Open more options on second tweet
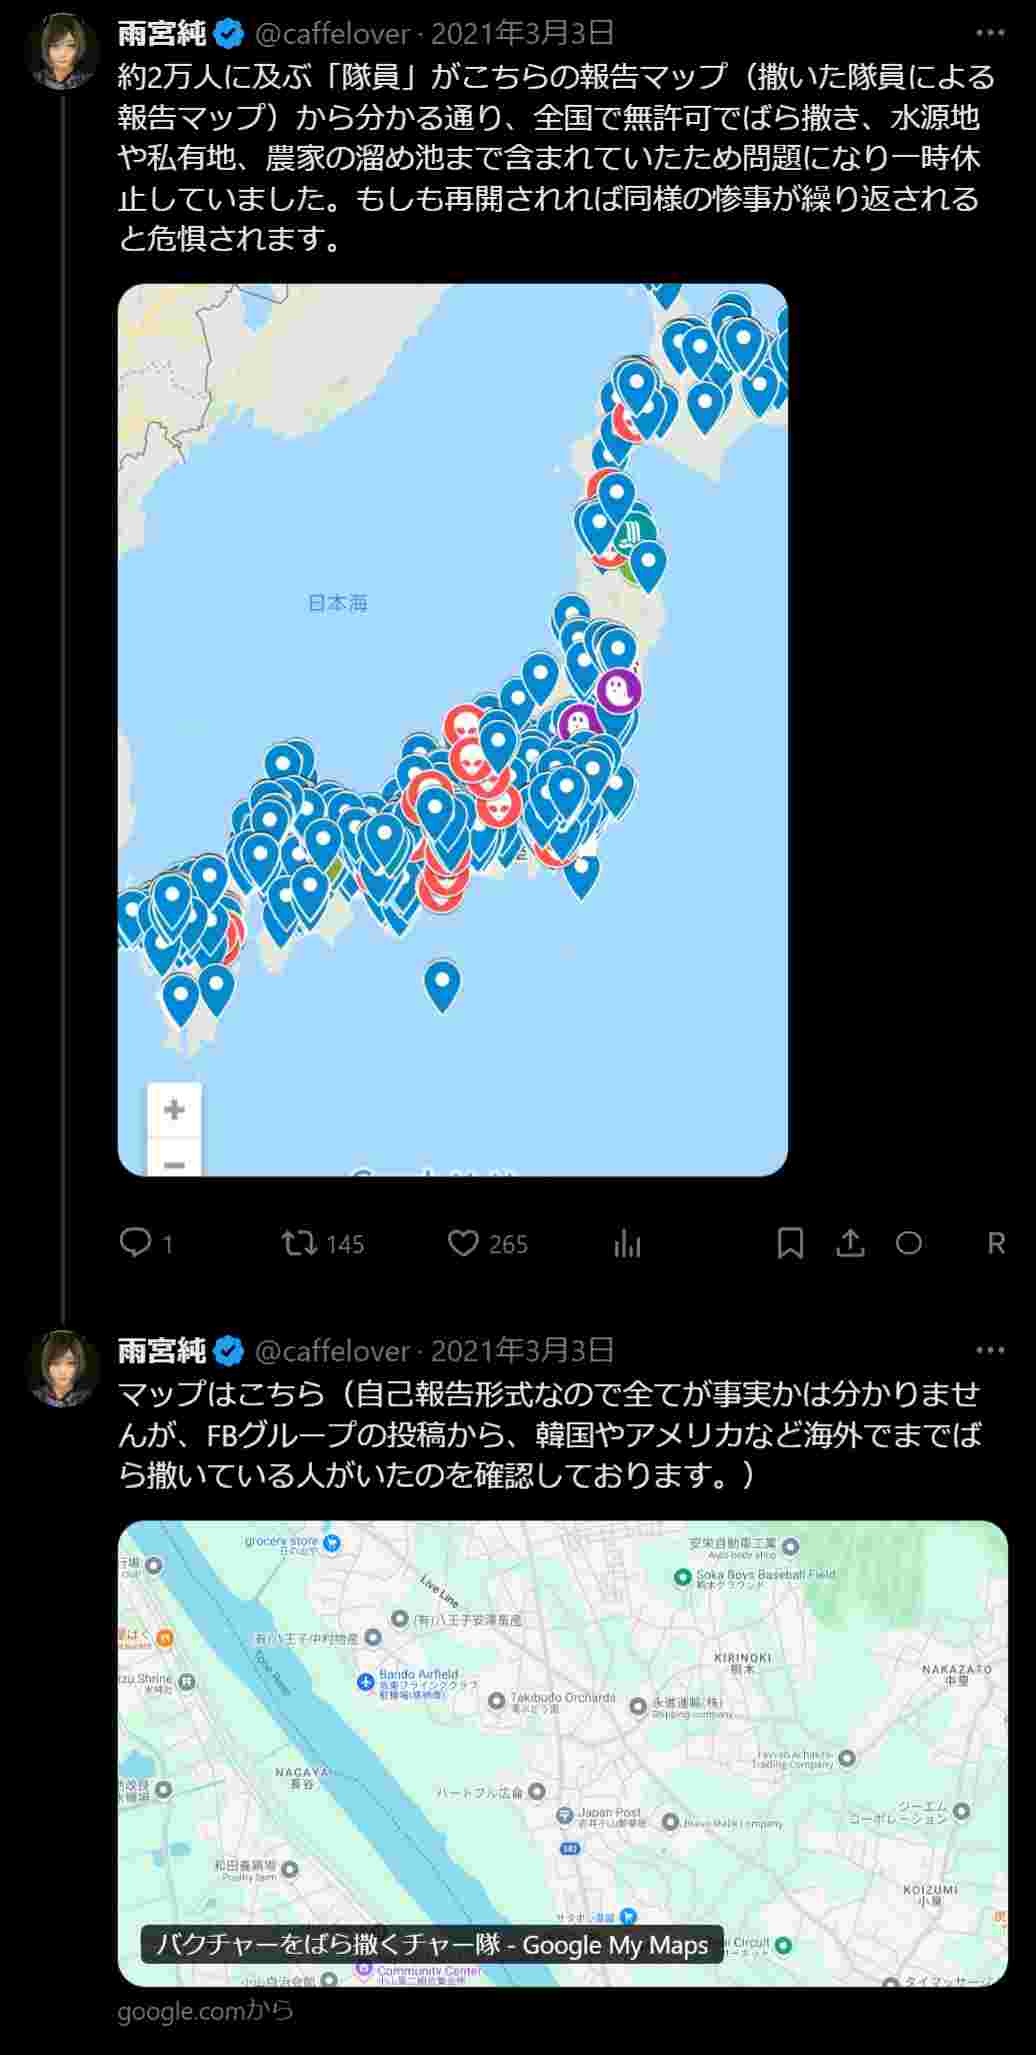The width and height of the screenshot is (1036, 2055). click(989, 1350)
